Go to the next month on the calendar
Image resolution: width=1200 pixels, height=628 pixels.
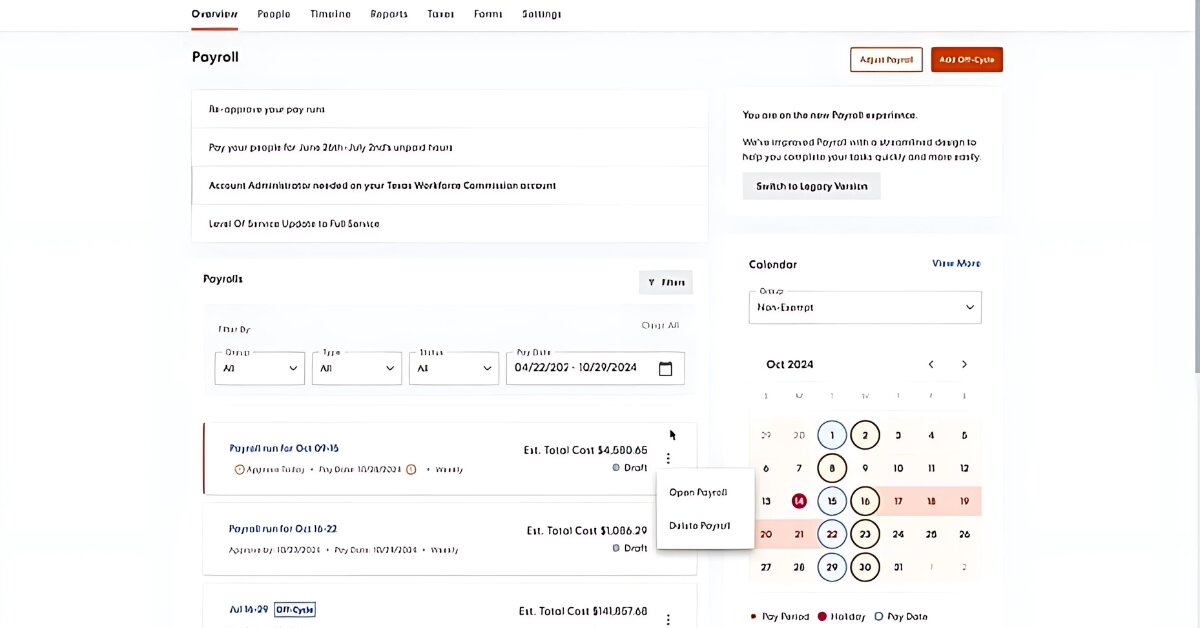pyautogui.click(x=963, y=364)
